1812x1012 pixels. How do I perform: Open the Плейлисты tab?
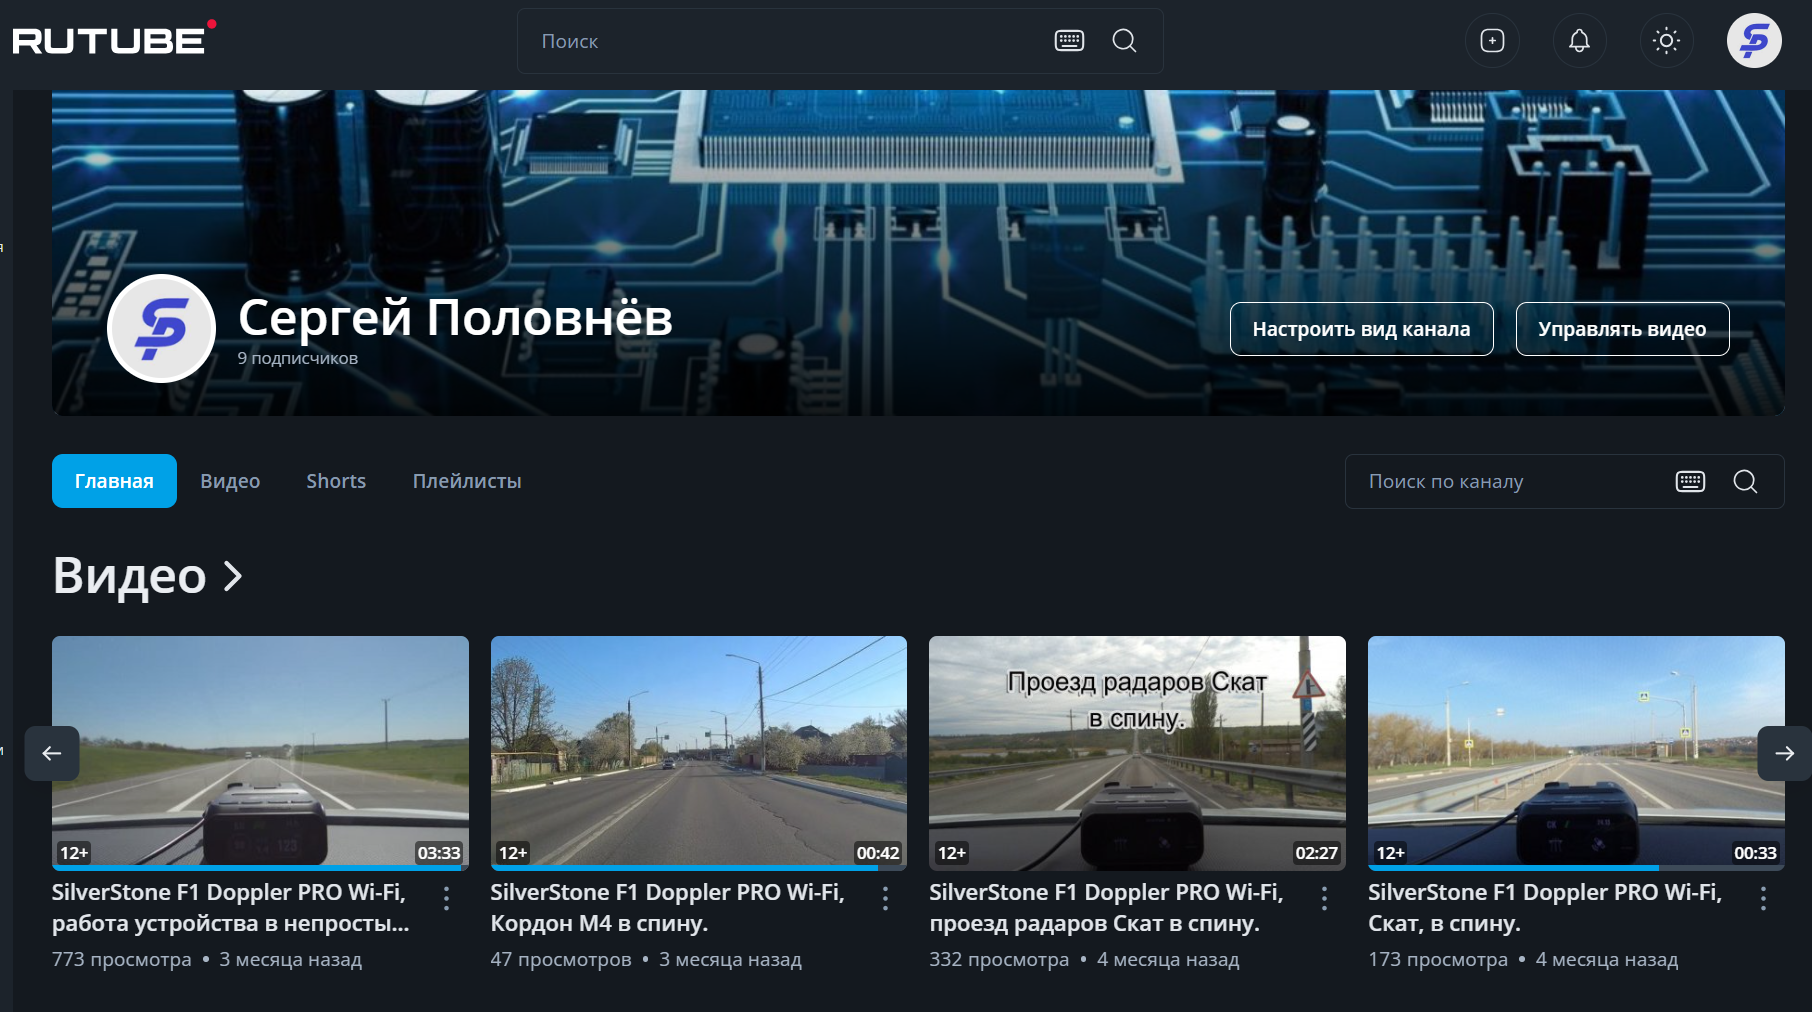[x=467, y=481]
